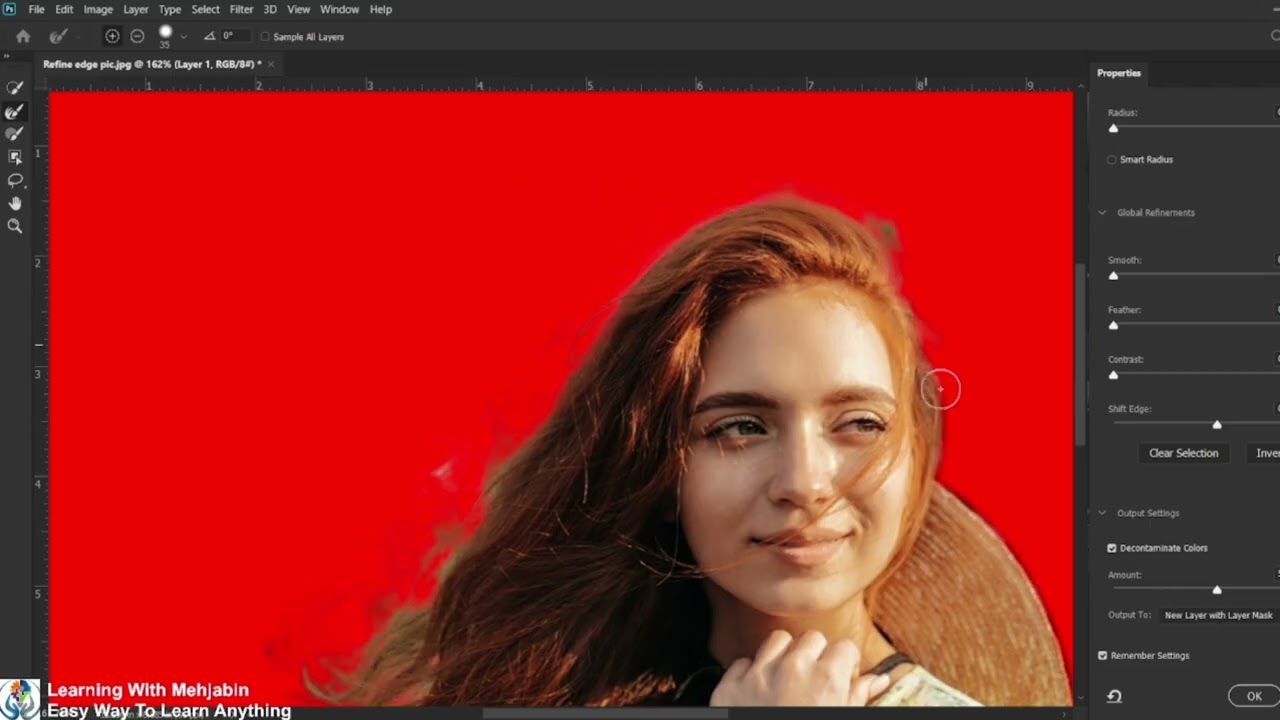Open the Help menu
1280x720 pixels.
pyautogui.click(x=381, y=9)
